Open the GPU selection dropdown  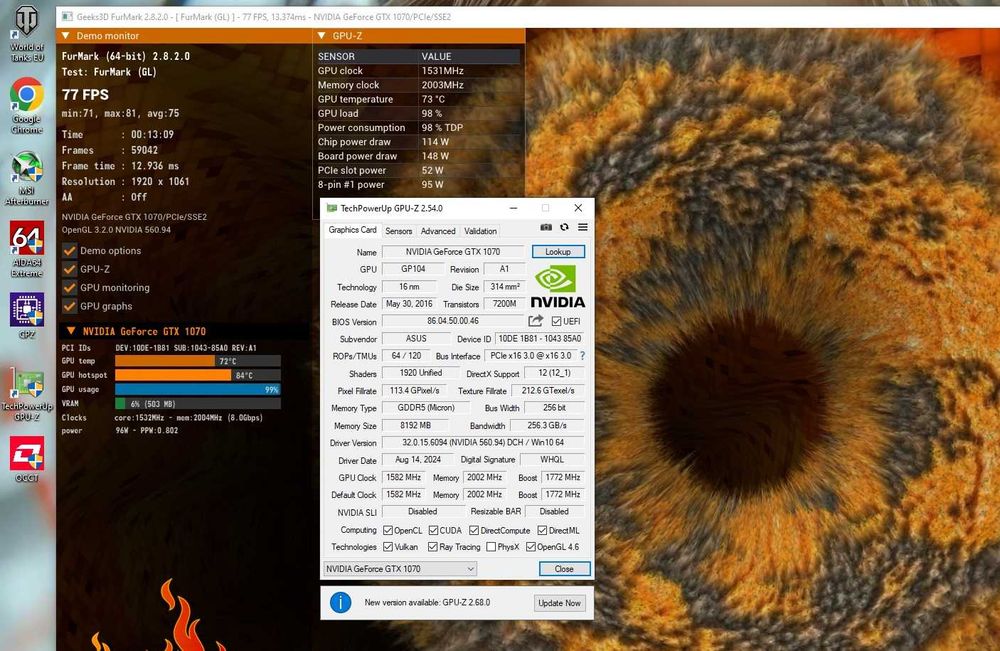click(400, 569)
